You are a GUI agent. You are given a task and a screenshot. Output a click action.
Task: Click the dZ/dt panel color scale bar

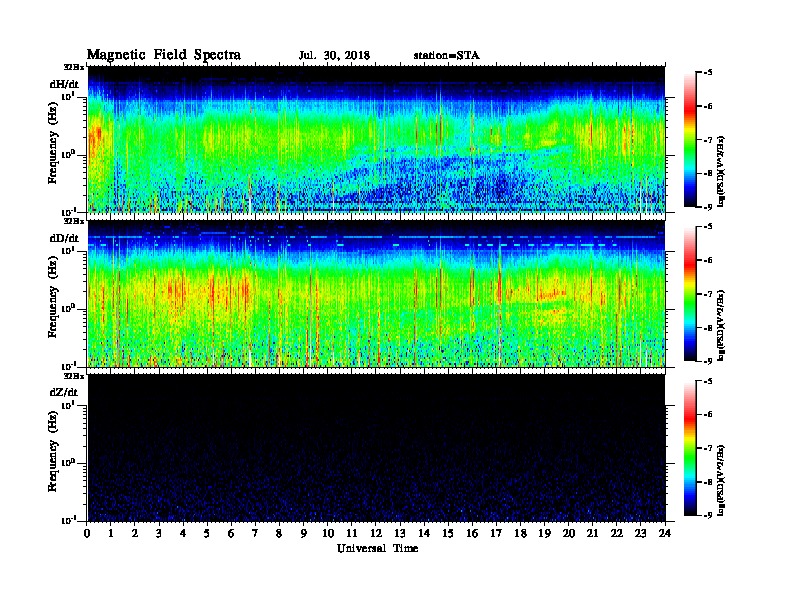pos(690,448)
